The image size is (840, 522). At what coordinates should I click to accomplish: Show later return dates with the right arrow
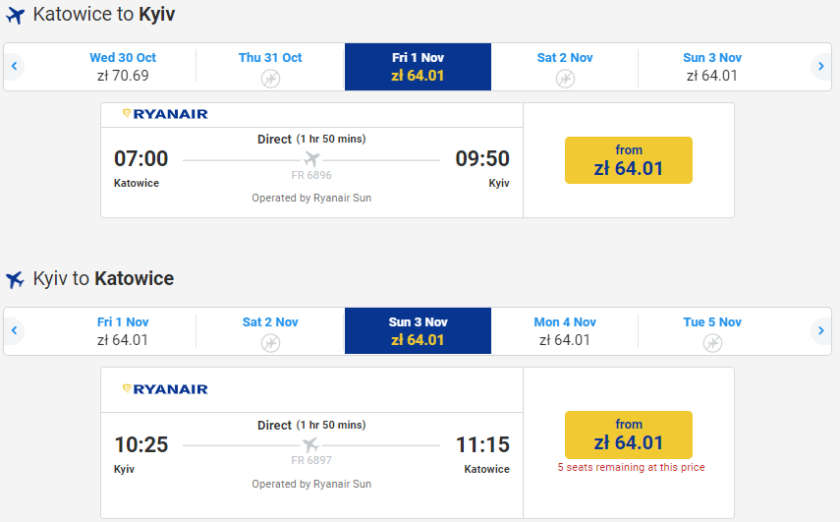[x=821, y=331]
